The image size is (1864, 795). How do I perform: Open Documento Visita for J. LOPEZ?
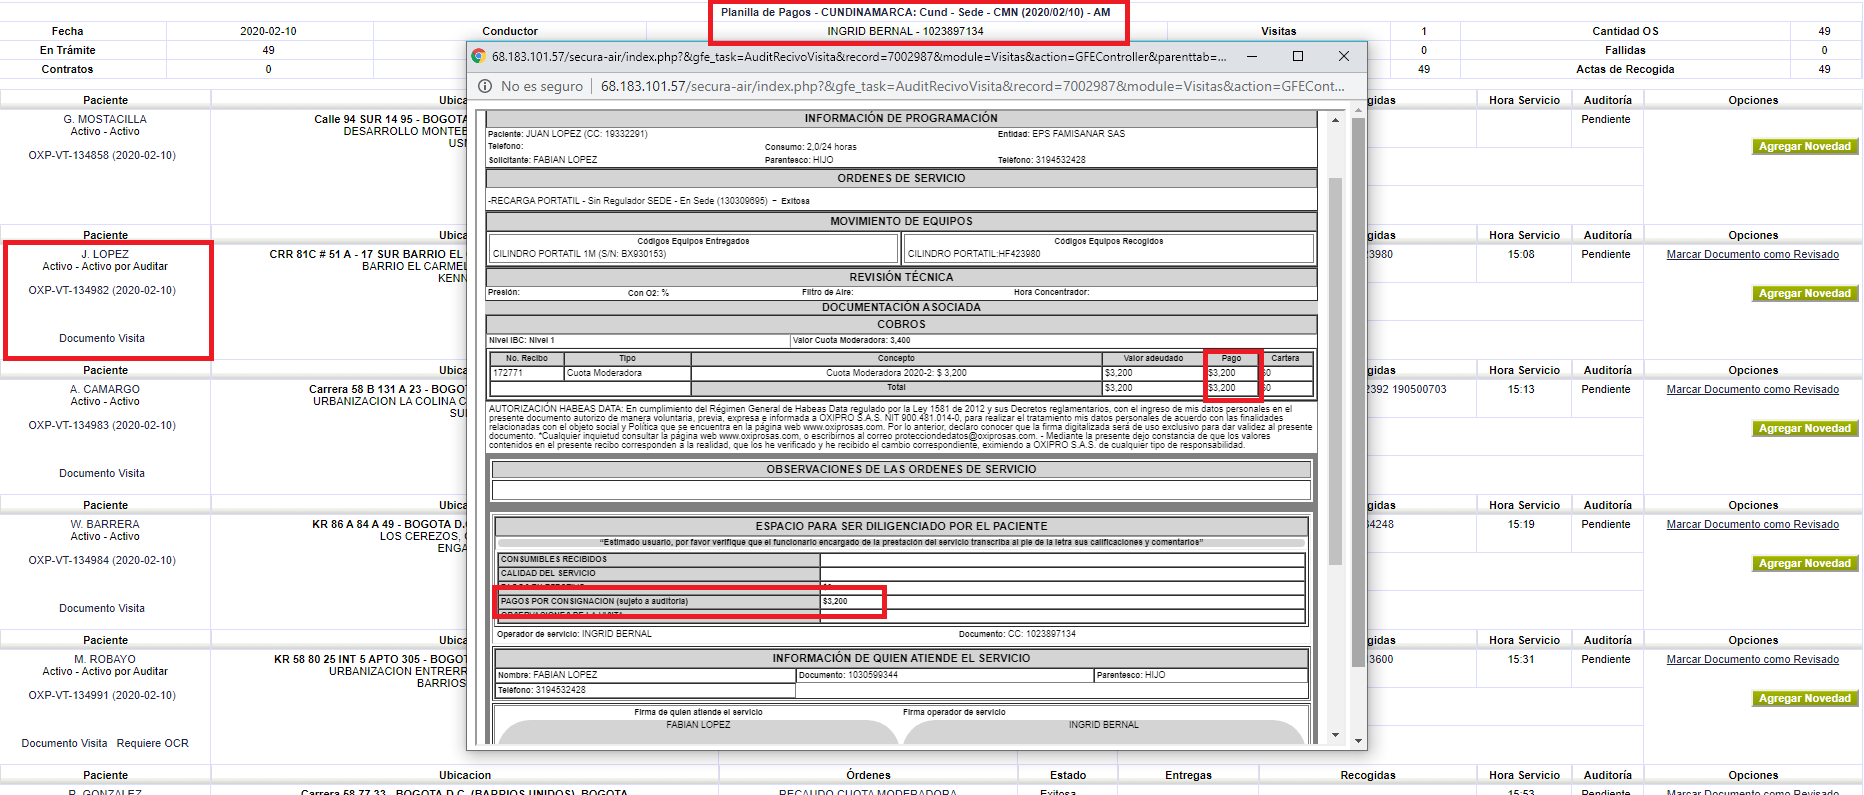point(102,339)
